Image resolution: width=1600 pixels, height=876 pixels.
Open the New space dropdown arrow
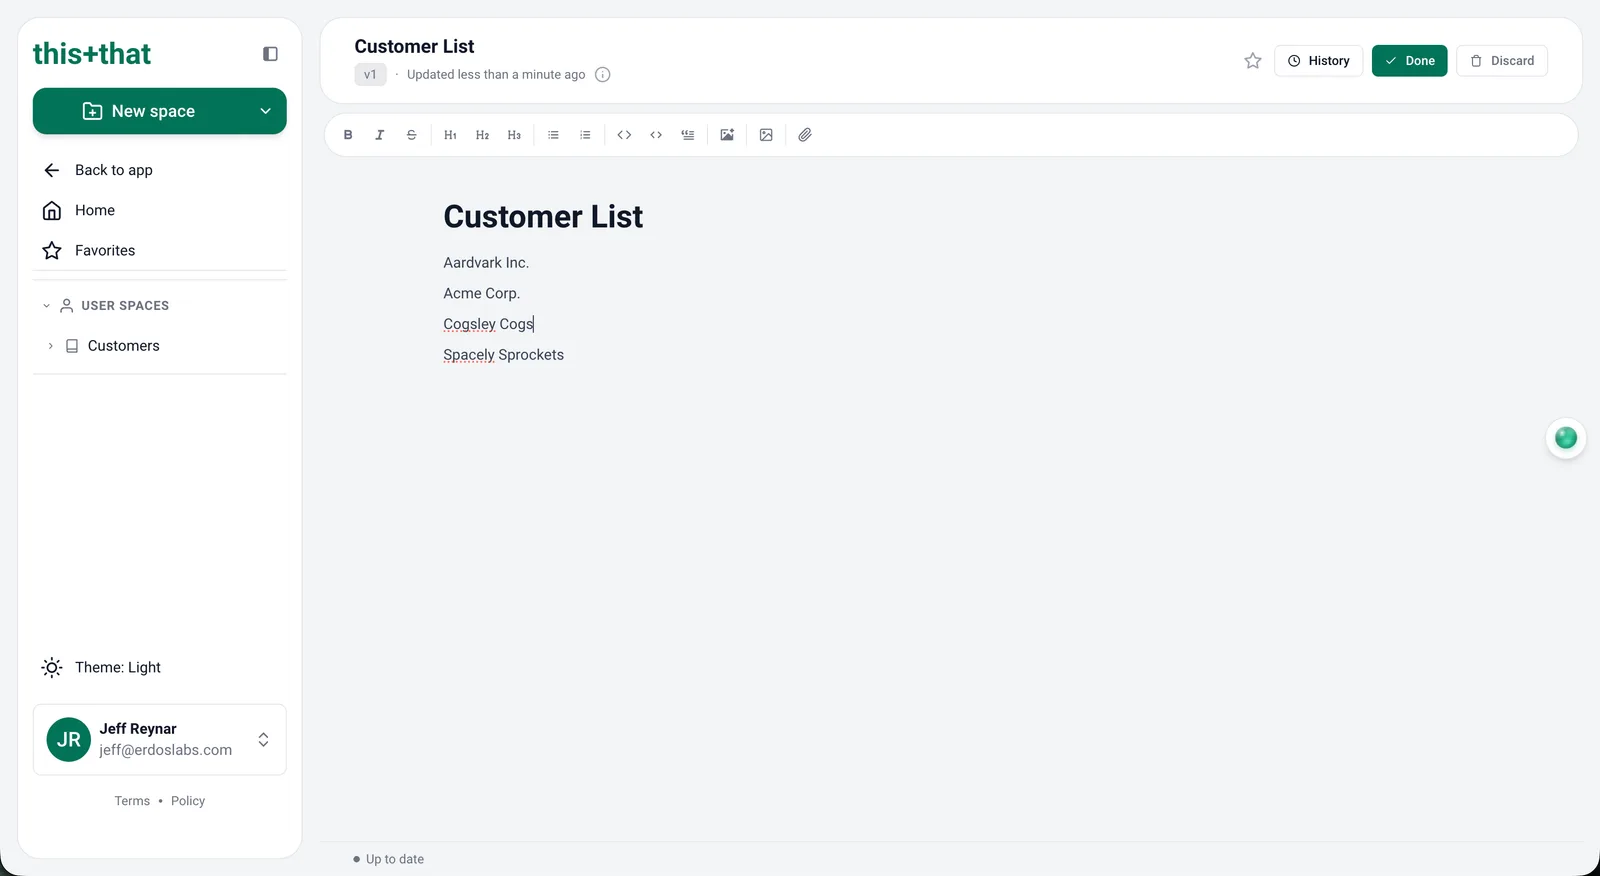(x=266, y=111)
